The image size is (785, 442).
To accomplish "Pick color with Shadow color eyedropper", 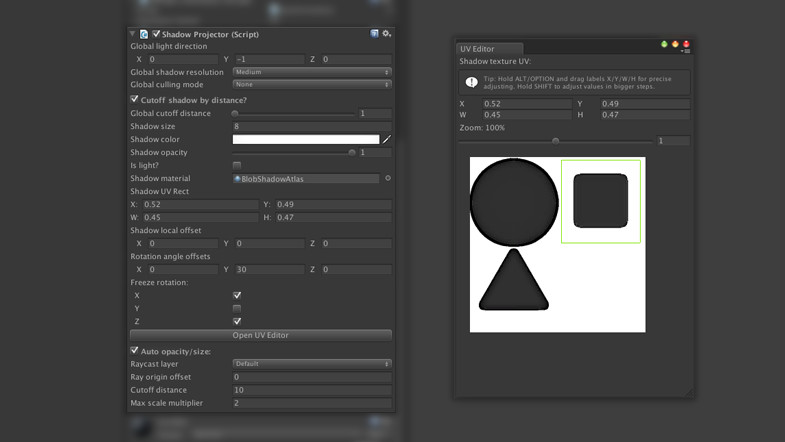I will pyautogui.click(x=386, y=139).
